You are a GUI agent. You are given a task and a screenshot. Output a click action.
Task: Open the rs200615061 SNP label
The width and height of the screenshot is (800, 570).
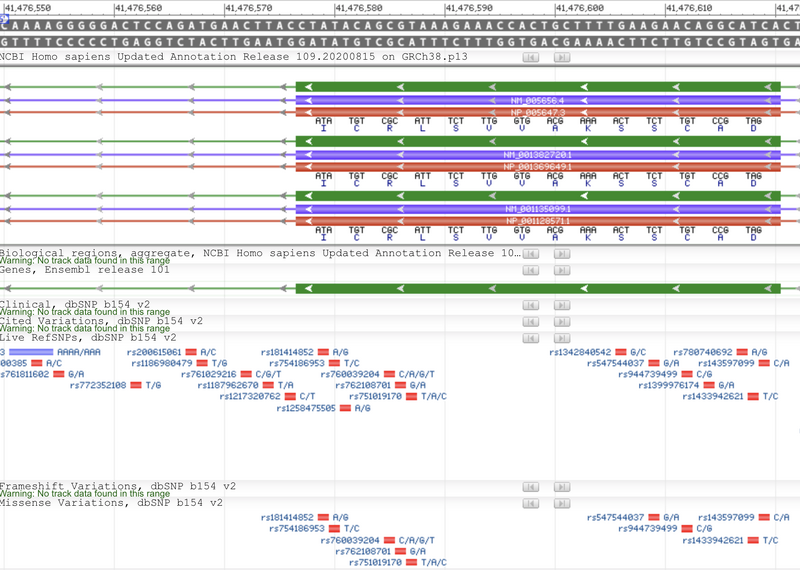point(154,352)
